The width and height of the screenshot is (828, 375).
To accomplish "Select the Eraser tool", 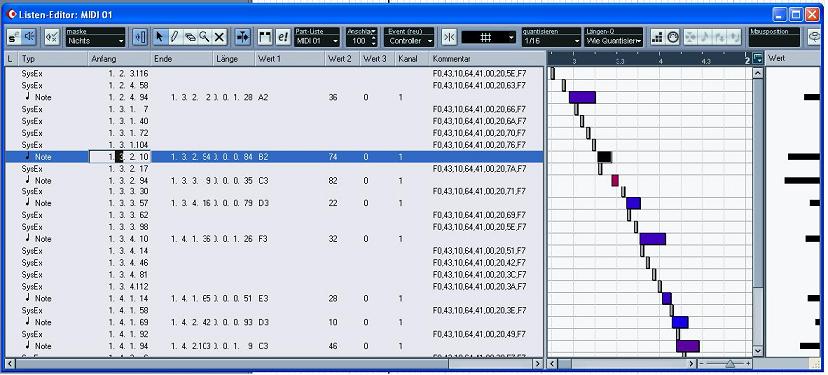I will coord(190,37).
